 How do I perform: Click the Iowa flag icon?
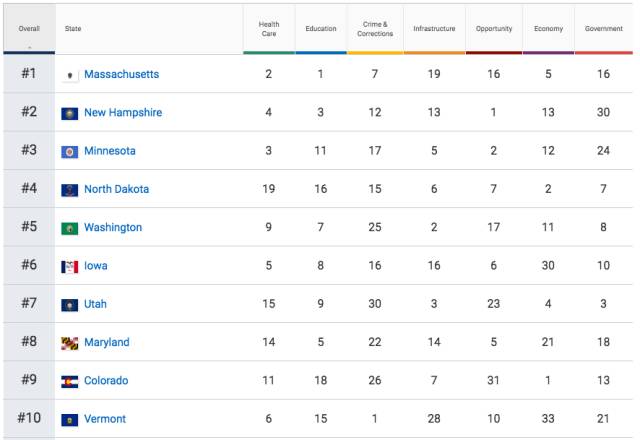(70, 267)
